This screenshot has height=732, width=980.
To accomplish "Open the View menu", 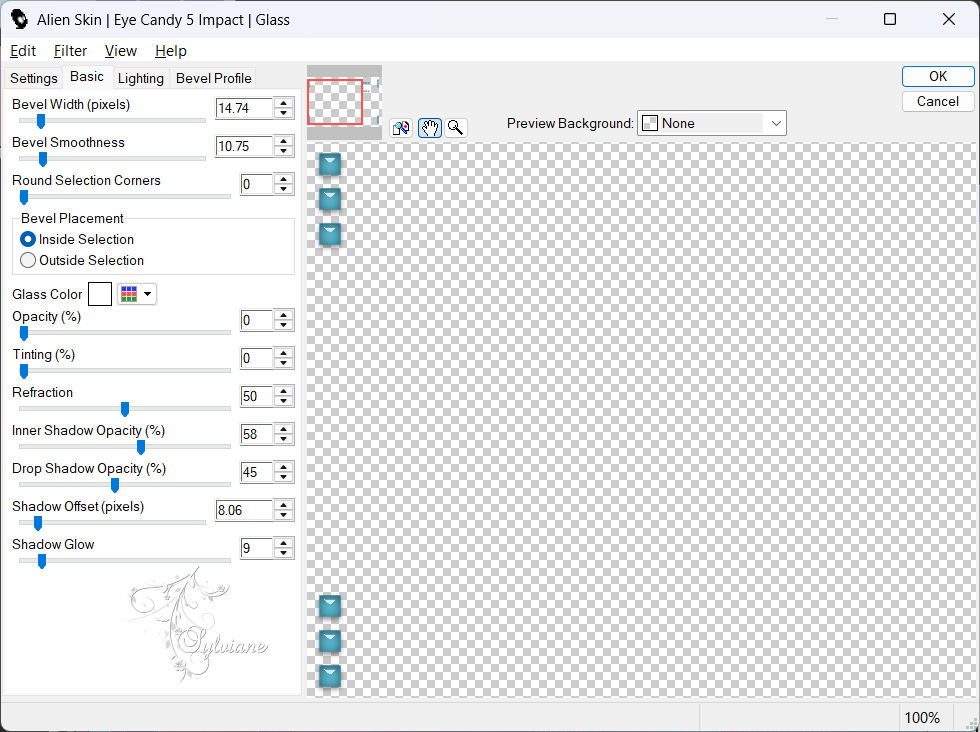I will click(121, 51).
